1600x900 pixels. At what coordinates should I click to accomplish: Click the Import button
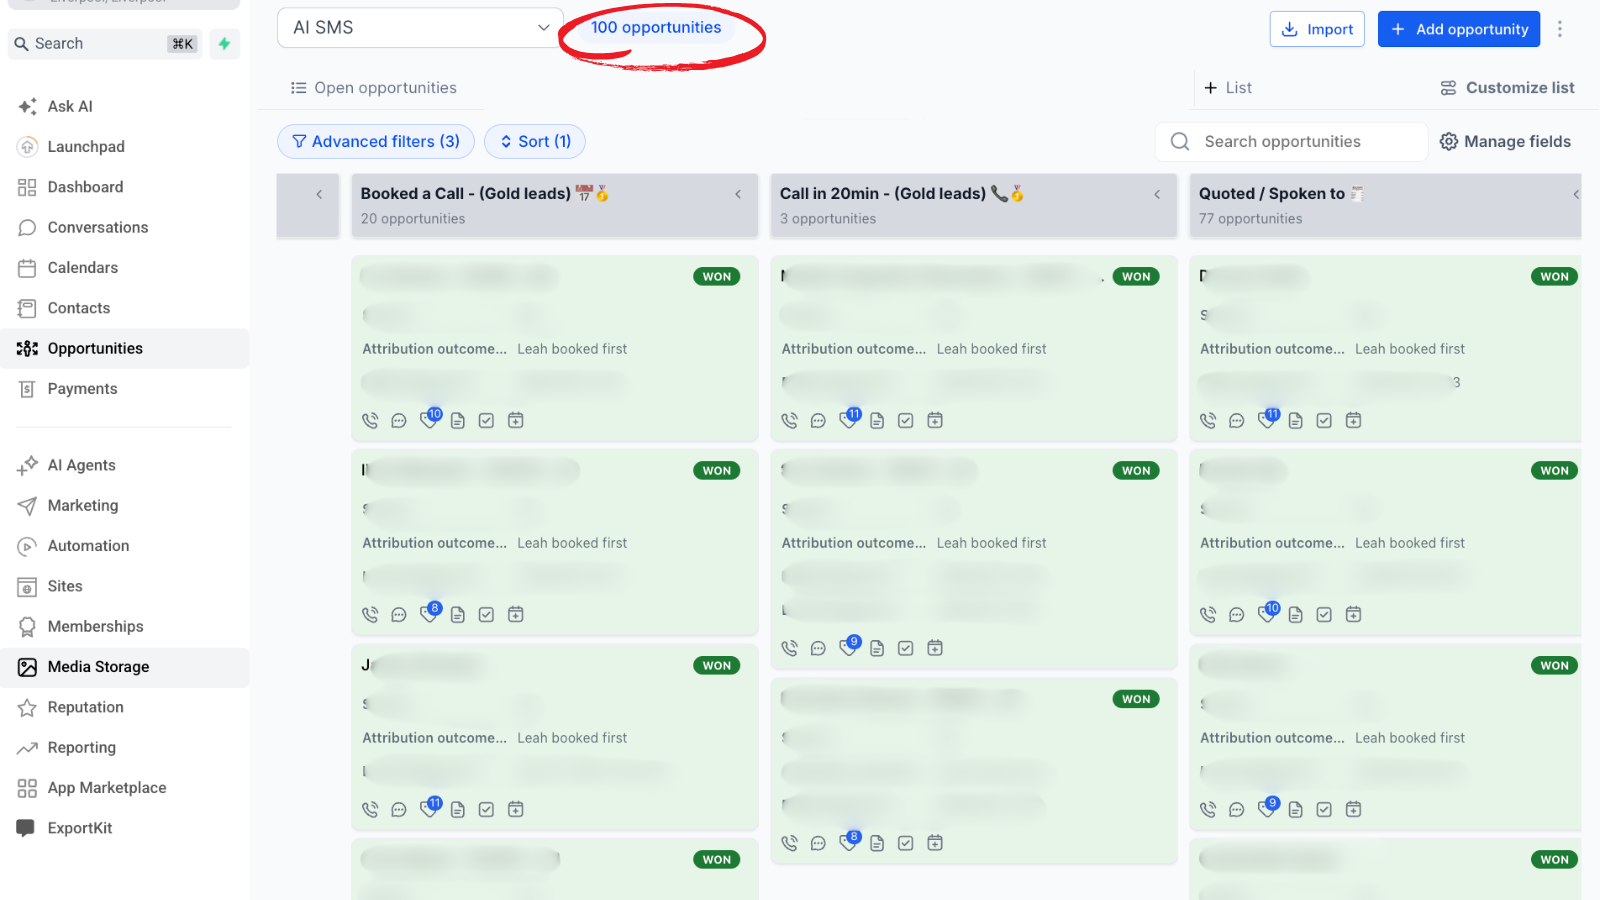pos(1317,29)
